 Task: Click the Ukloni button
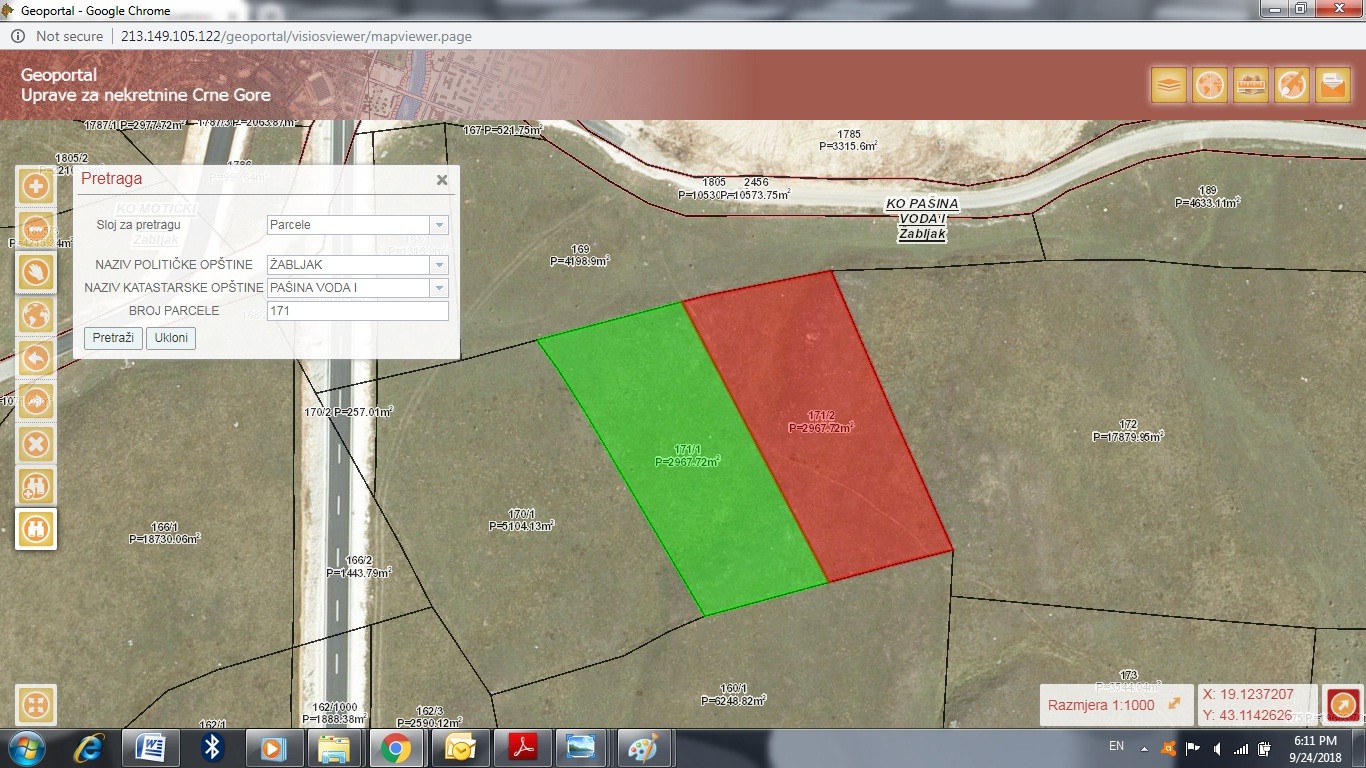[x=171, y=338]
